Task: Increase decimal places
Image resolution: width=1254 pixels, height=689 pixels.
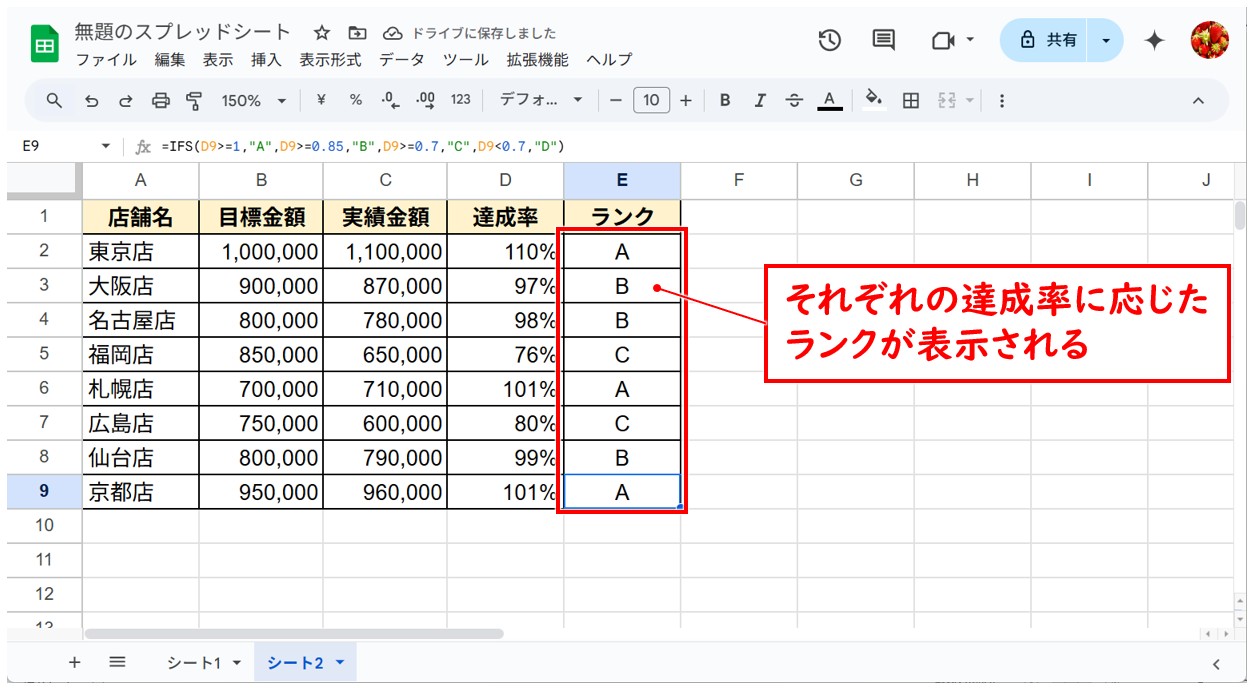Action: (425, 100)
